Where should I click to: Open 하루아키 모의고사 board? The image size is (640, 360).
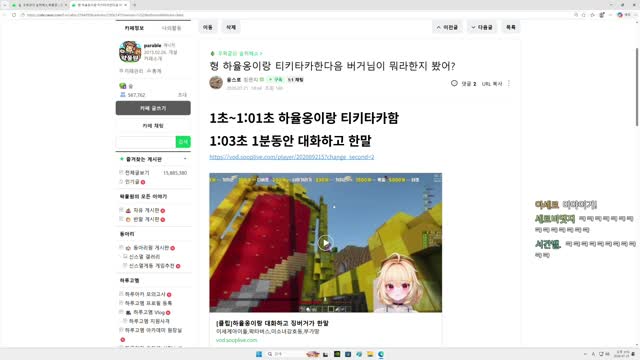coord(145,294)
